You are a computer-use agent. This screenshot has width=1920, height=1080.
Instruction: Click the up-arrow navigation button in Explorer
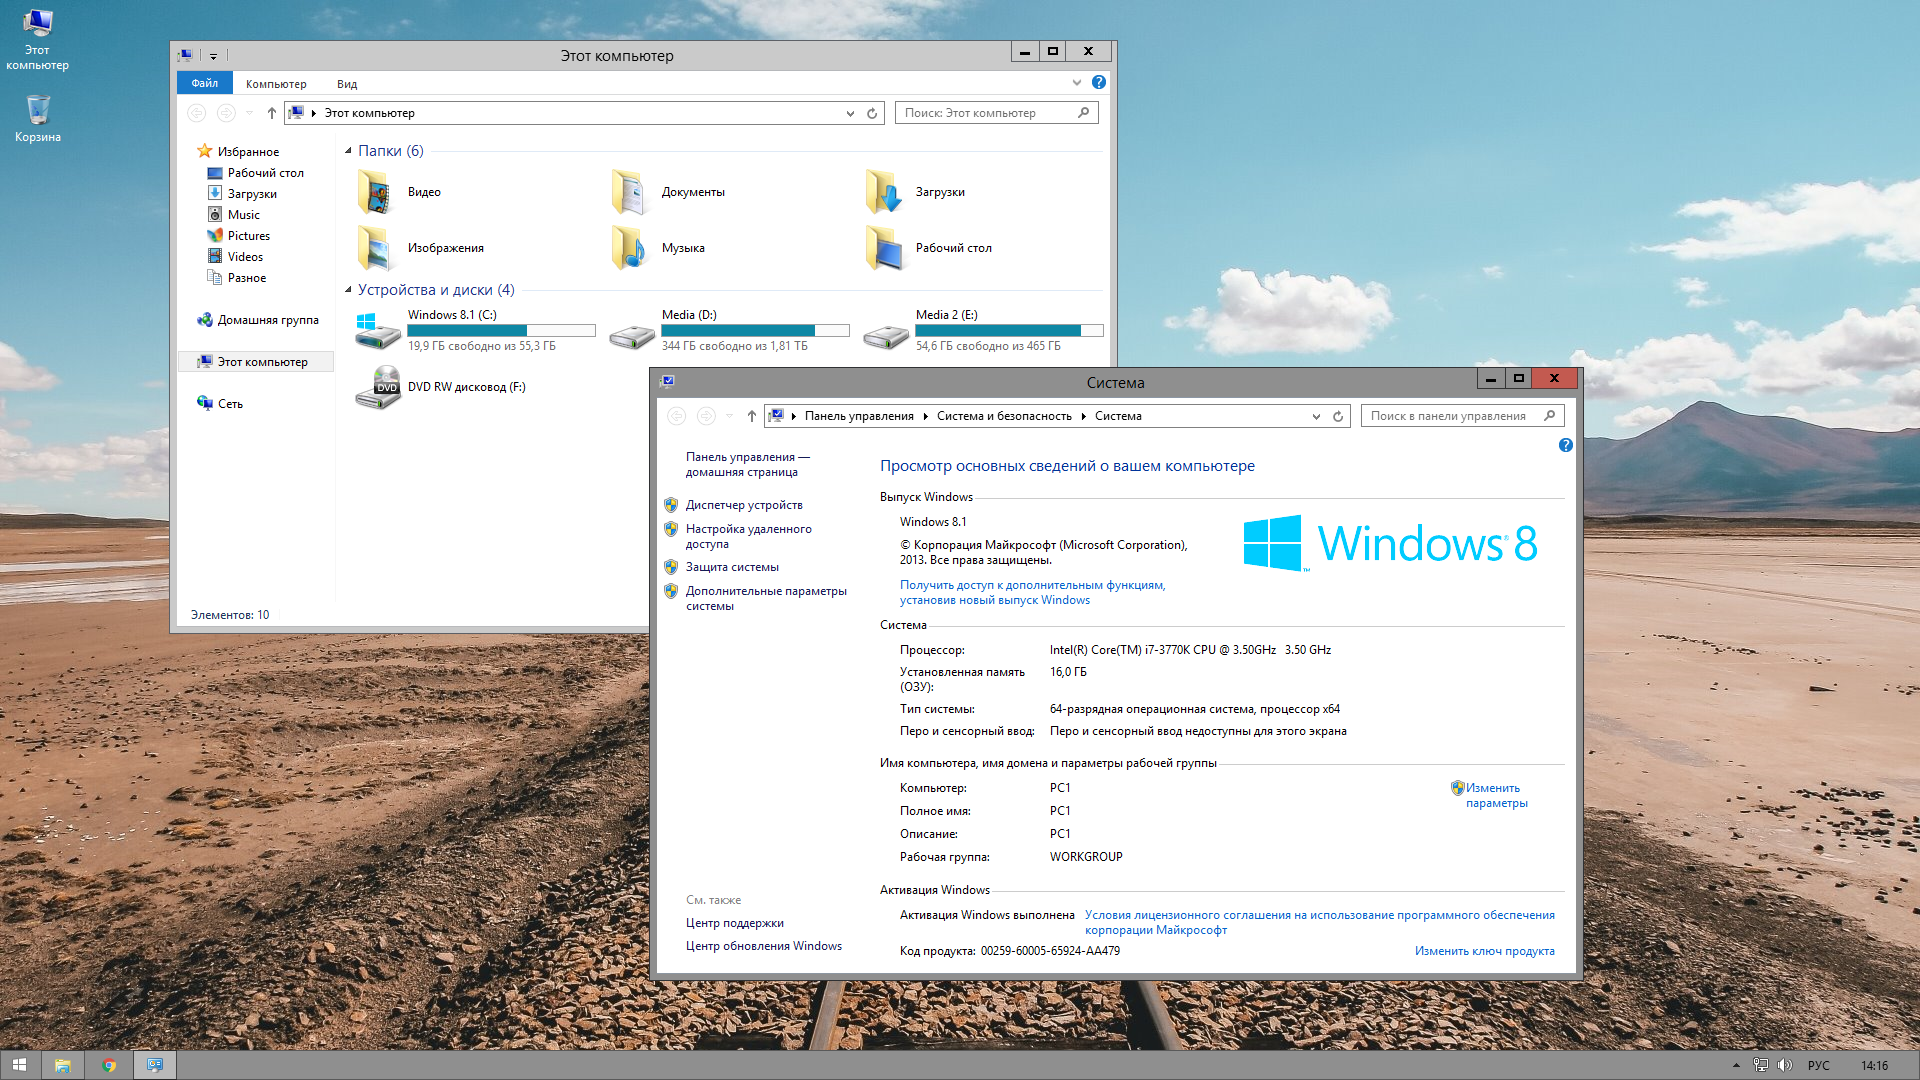[272, 113]
